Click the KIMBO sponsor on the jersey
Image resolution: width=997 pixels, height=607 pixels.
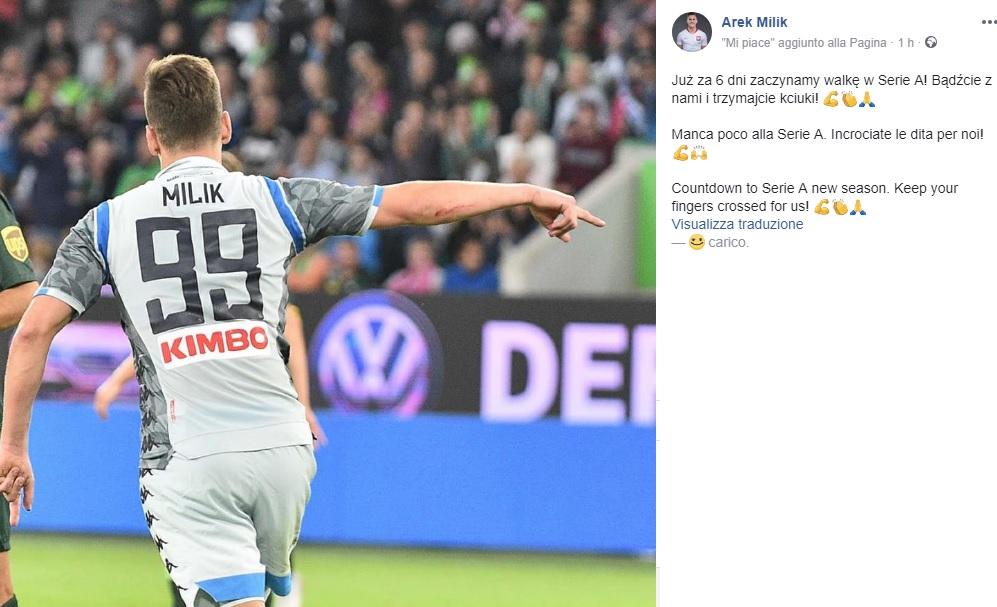pyautogui.click(x=214, y=344)
